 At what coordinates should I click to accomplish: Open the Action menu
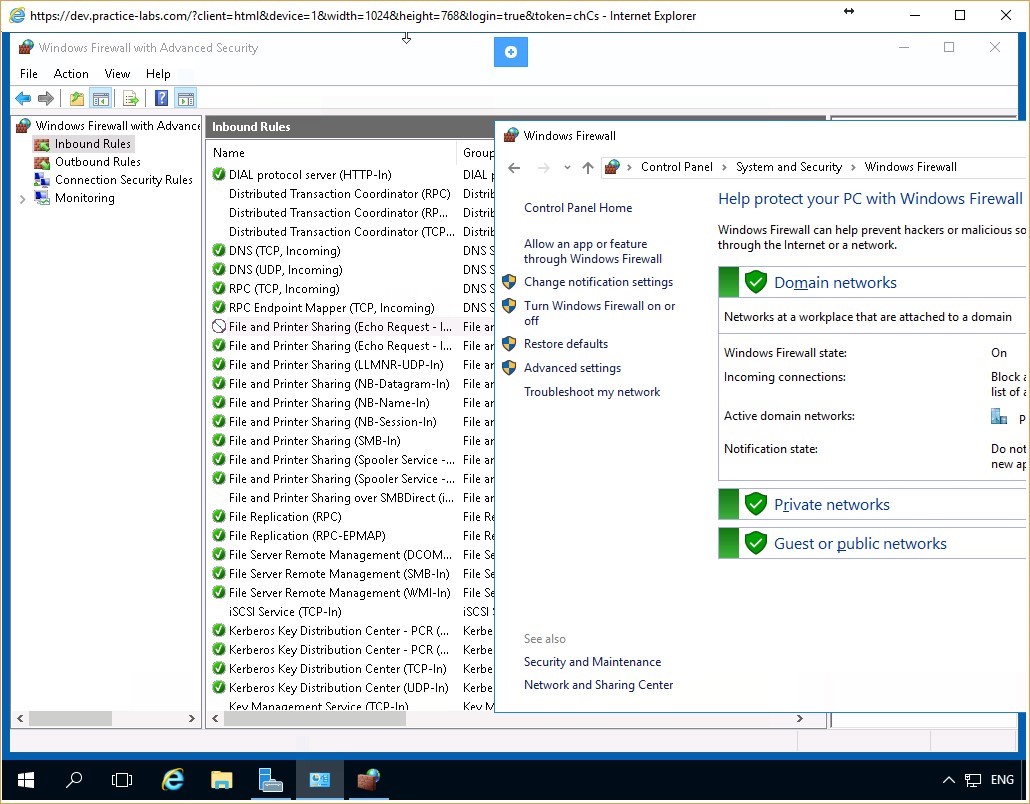pyautogui.click(x=71, y=73)
